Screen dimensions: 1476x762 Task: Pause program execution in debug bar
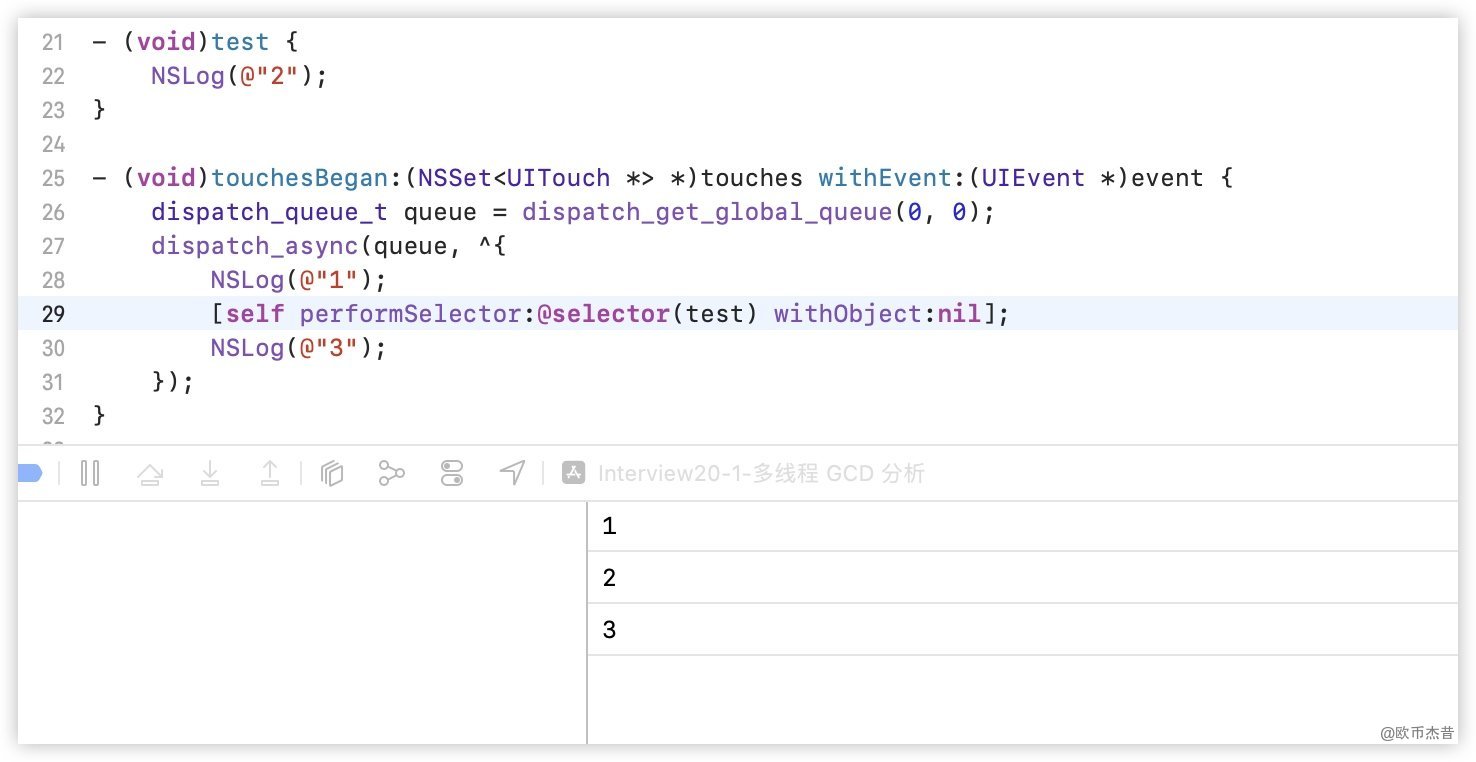click(x=90, y=473)
